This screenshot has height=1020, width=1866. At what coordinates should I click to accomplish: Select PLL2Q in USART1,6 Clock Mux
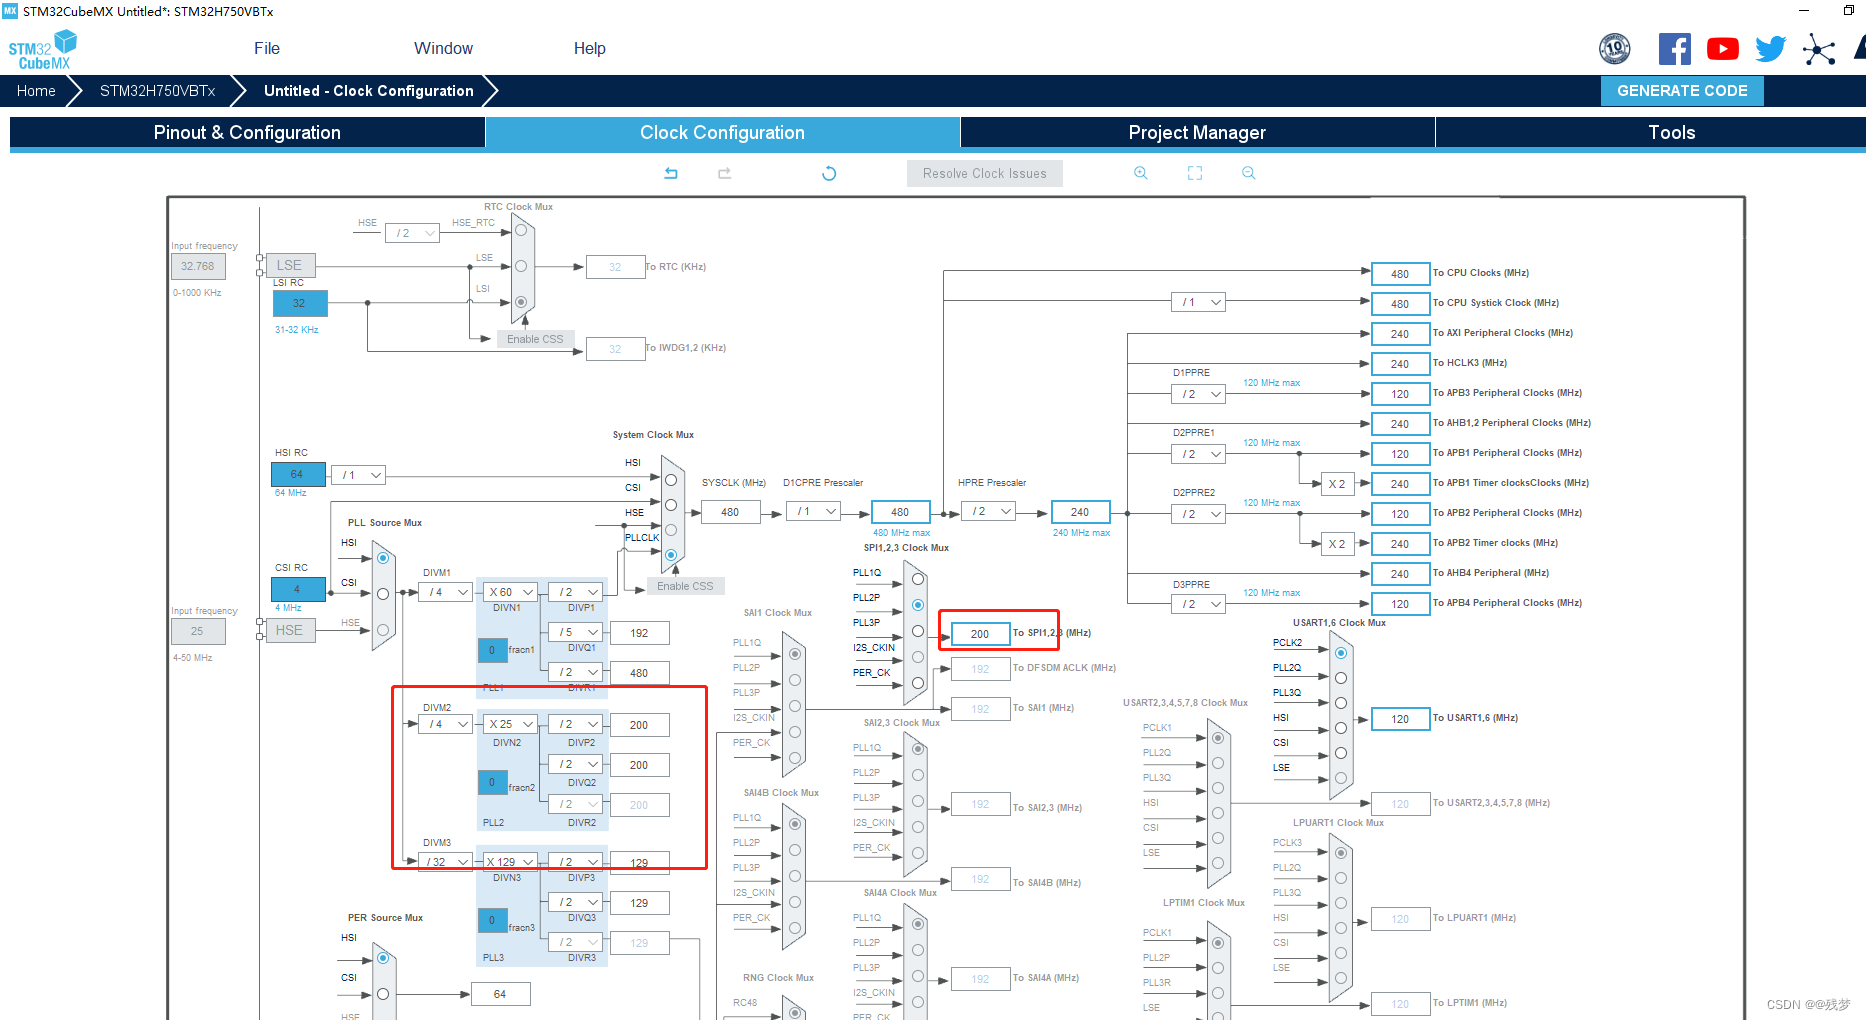(1341, 678)
